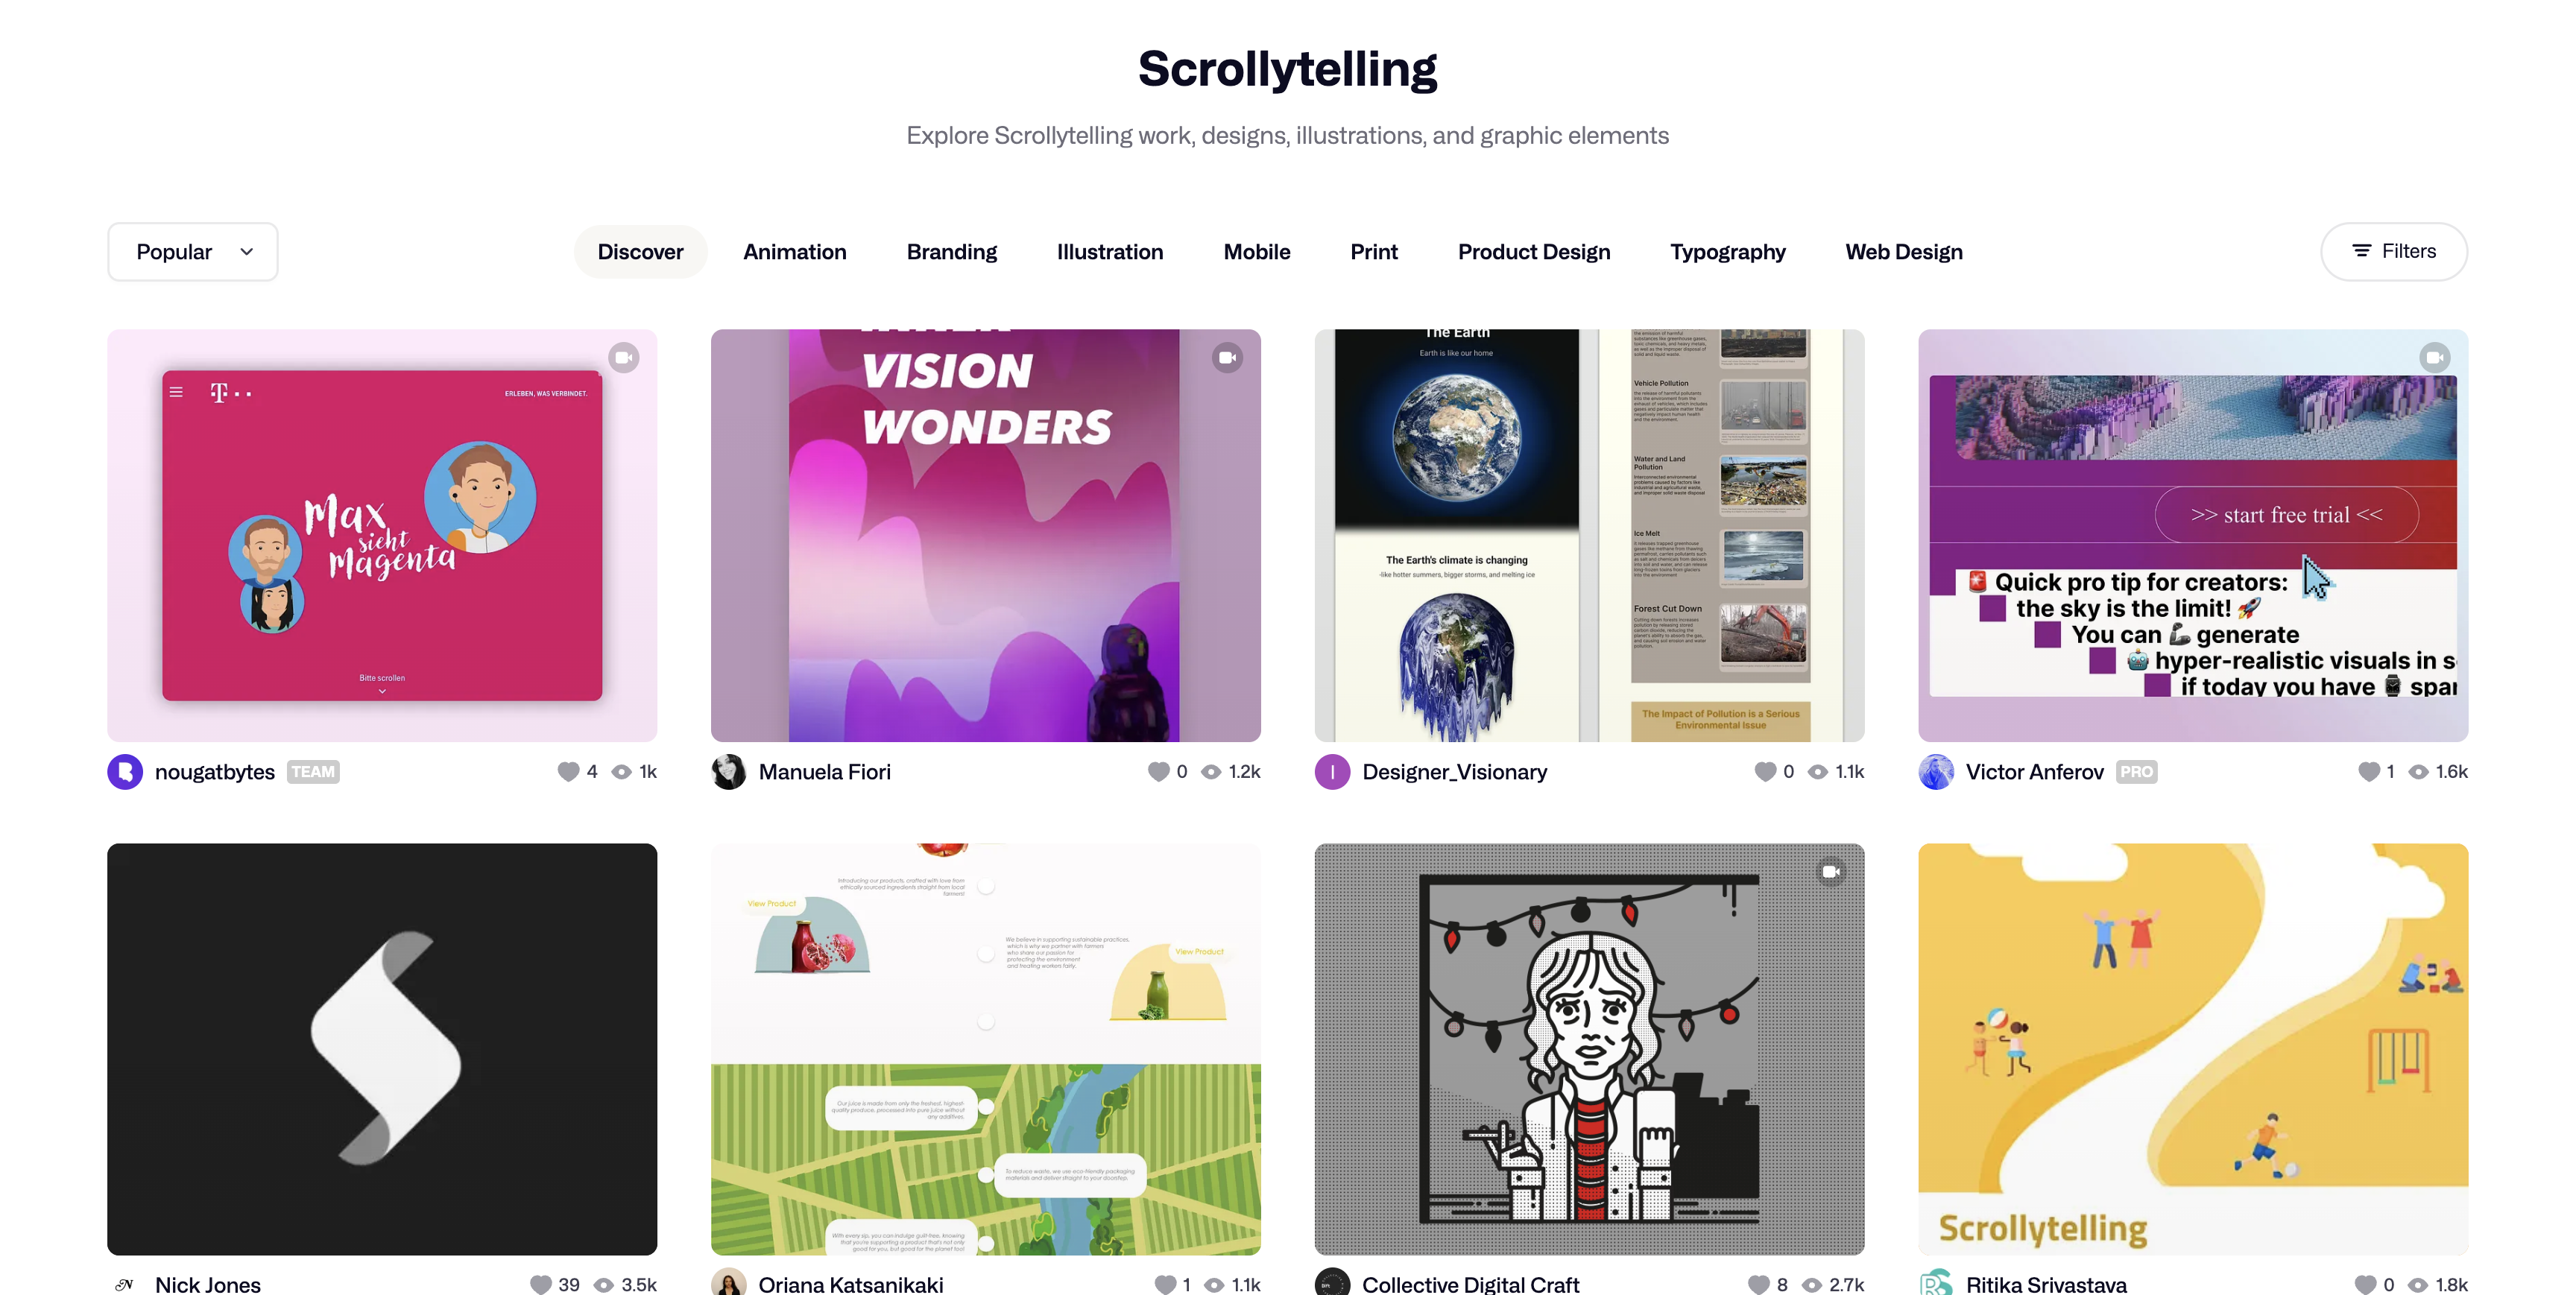Open the Max sieht Magenta shot thumbnail
Viewport: 2576px width, 1295px height.
click(x=382, y=535)
